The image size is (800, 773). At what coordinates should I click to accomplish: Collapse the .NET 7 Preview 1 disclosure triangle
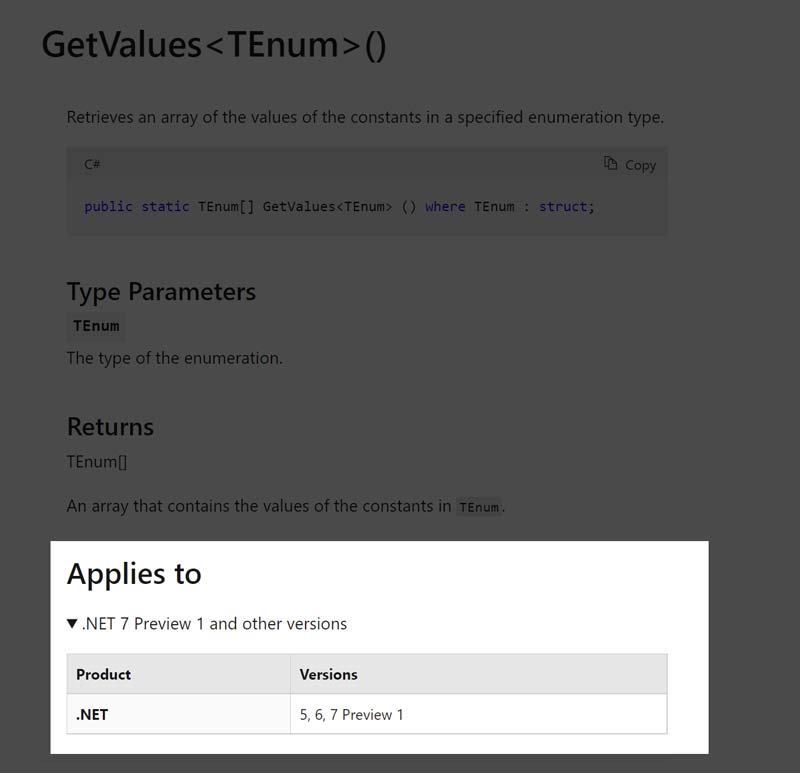click(72, 624)
